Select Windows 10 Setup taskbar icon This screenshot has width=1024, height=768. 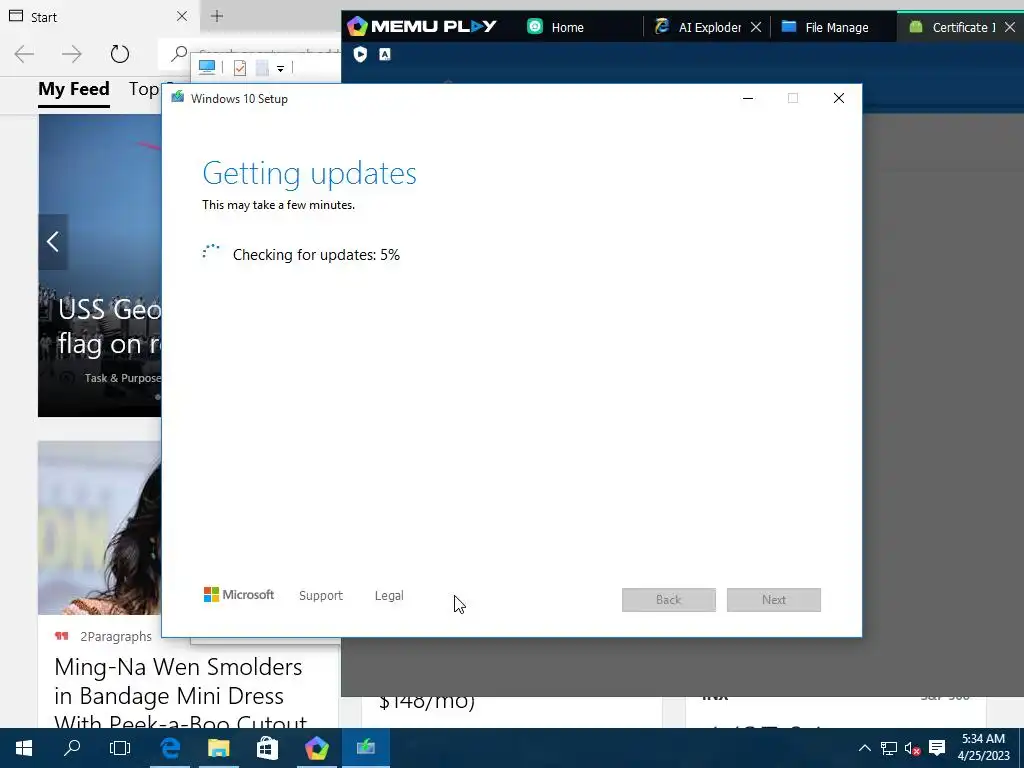[x=366, y=746]
